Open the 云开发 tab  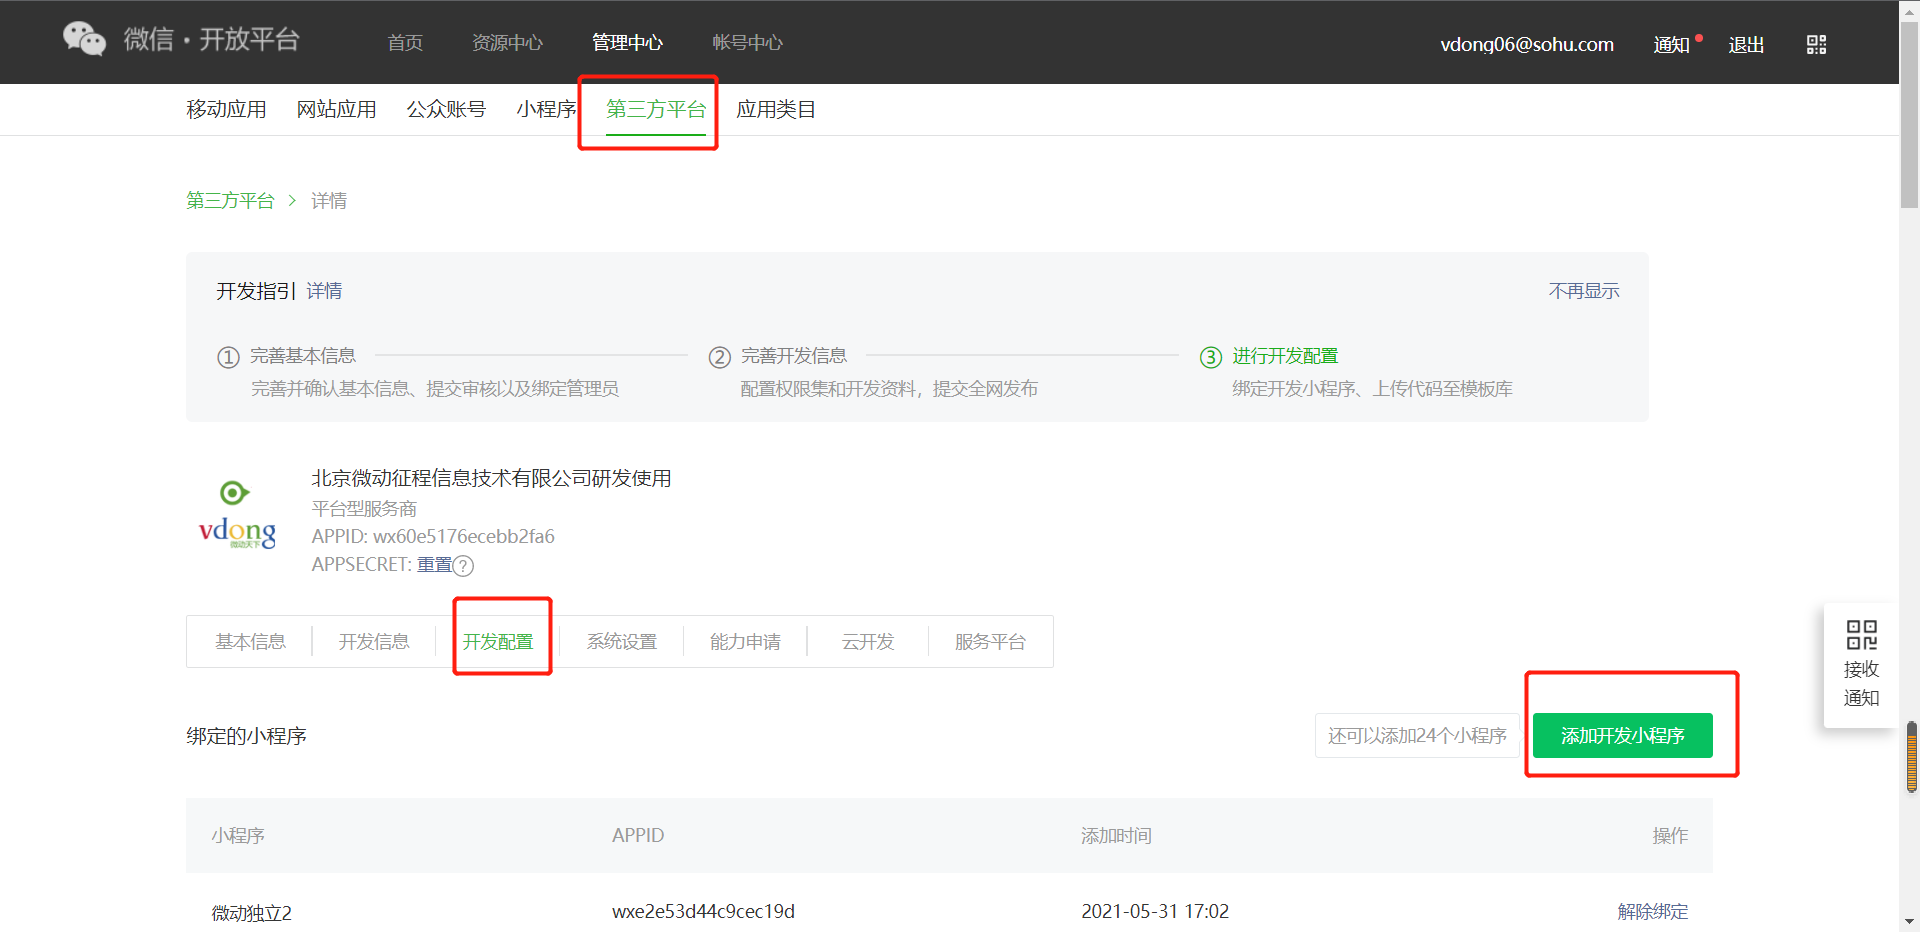point(868,642)
